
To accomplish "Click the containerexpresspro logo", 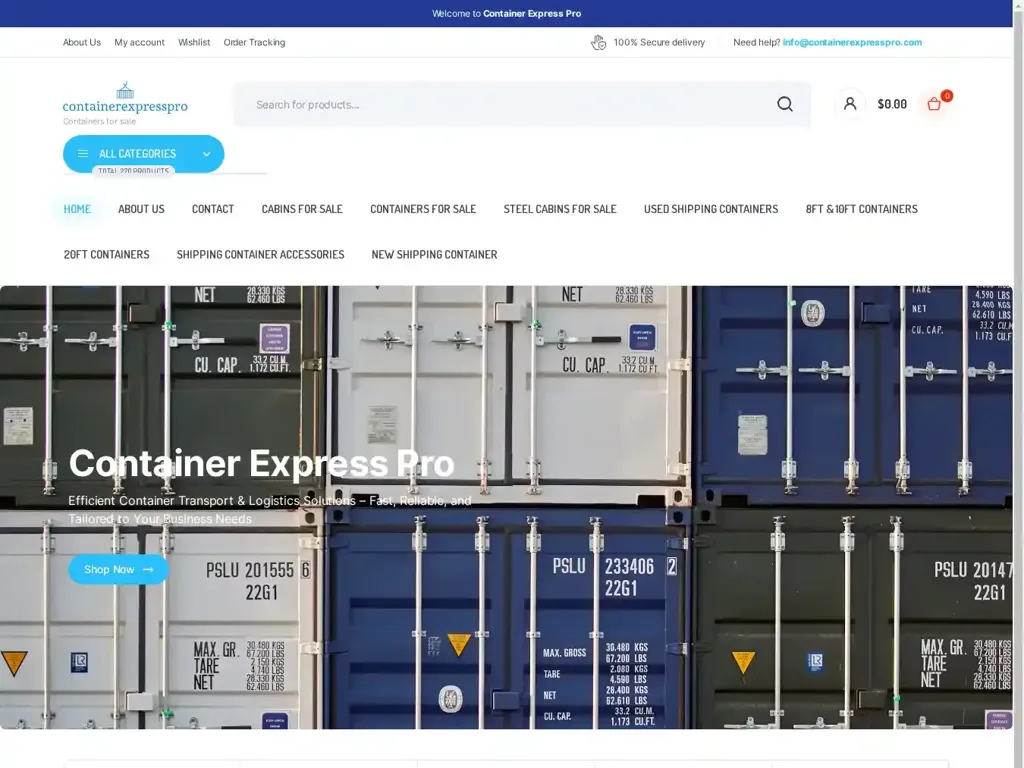I will coord(125,99).
